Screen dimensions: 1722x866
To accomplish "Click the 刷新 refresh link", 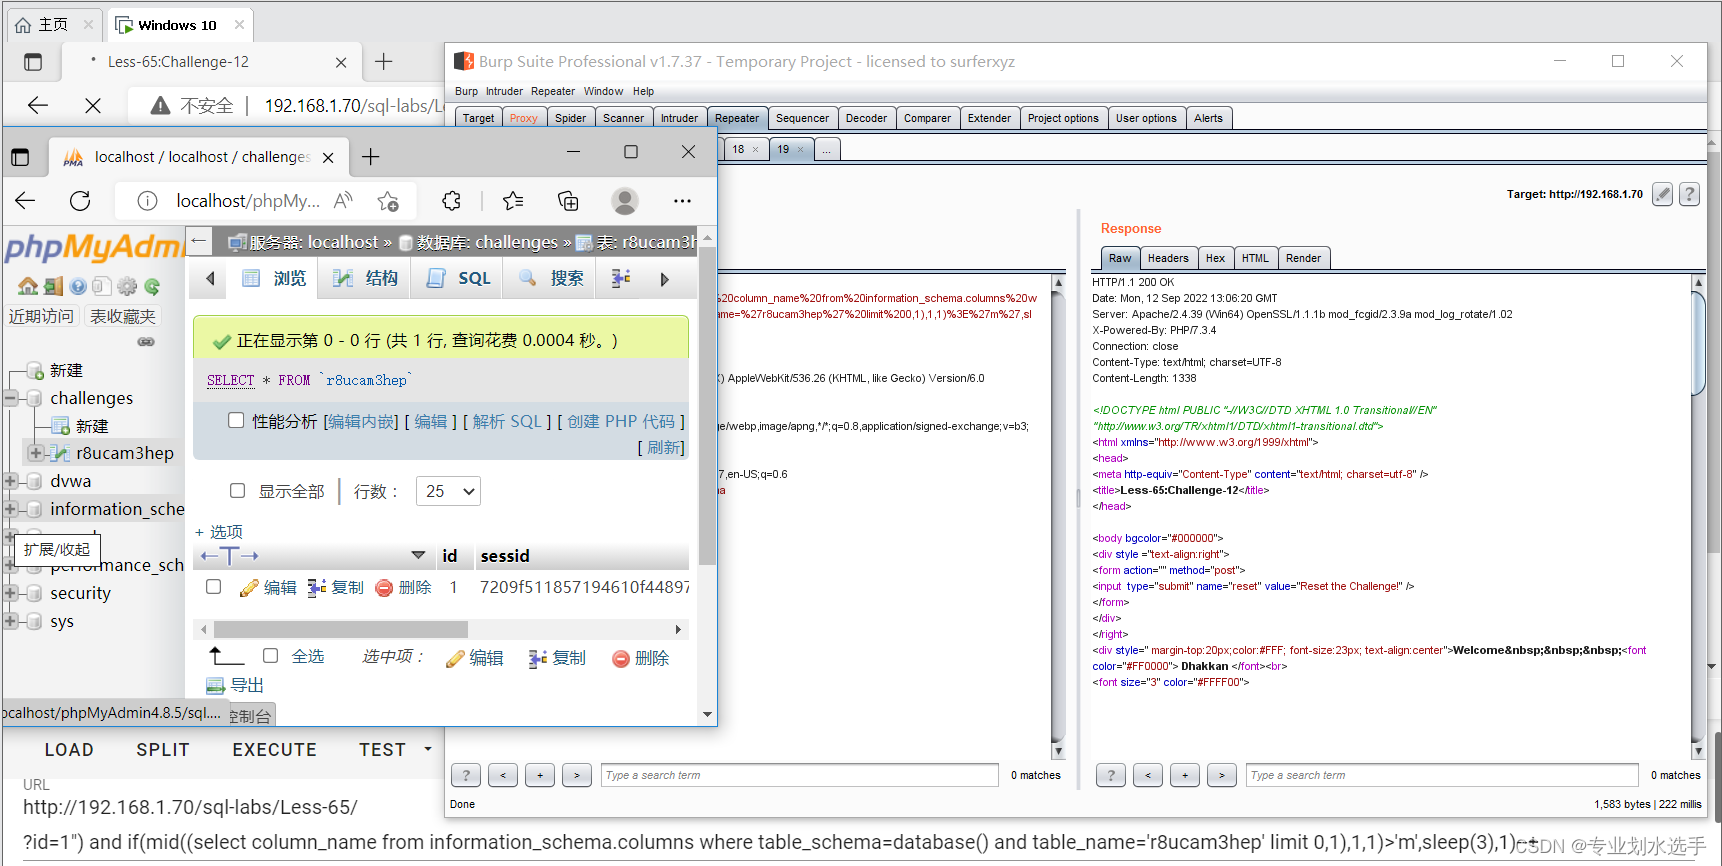I will click(663, 447).
